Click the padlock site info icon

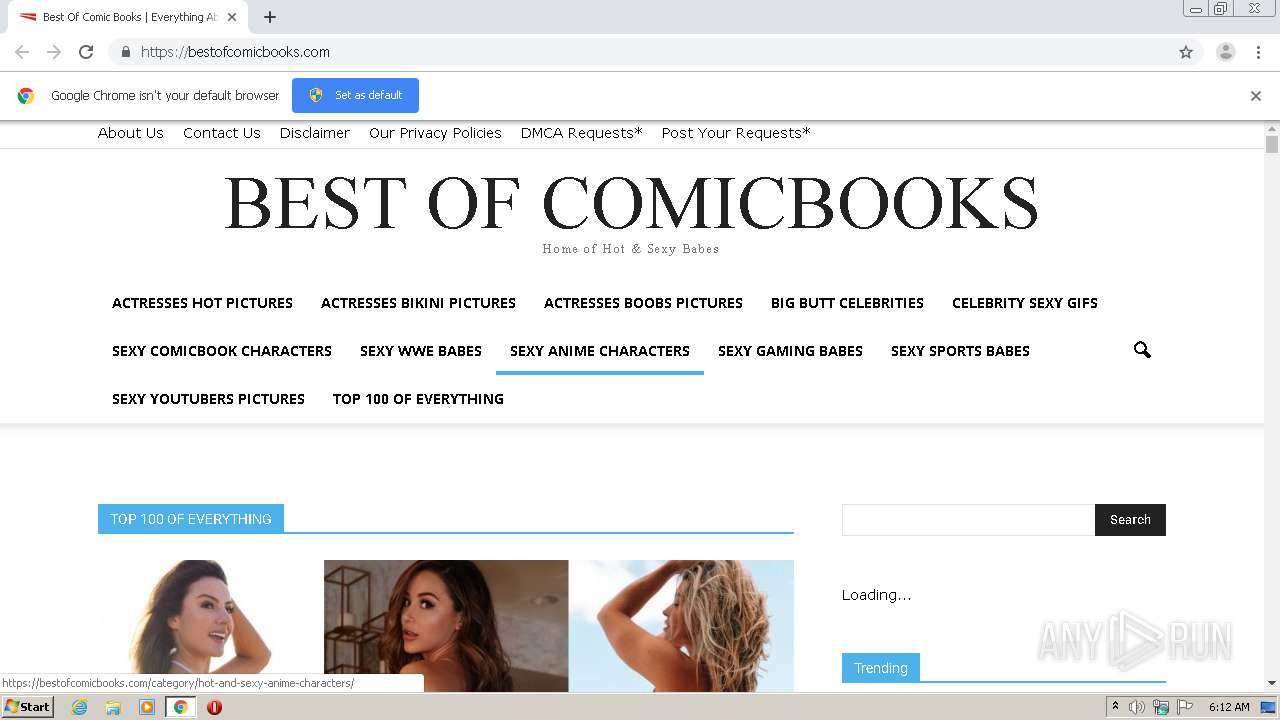(x=125, y=52)
